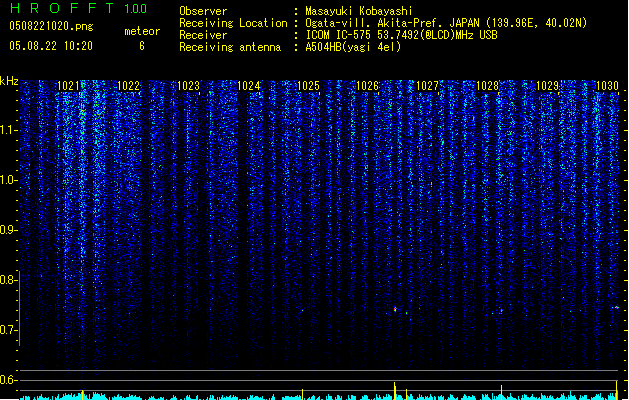
Task: Click the kHz axis unit label
Action: [x=9, y=81]
